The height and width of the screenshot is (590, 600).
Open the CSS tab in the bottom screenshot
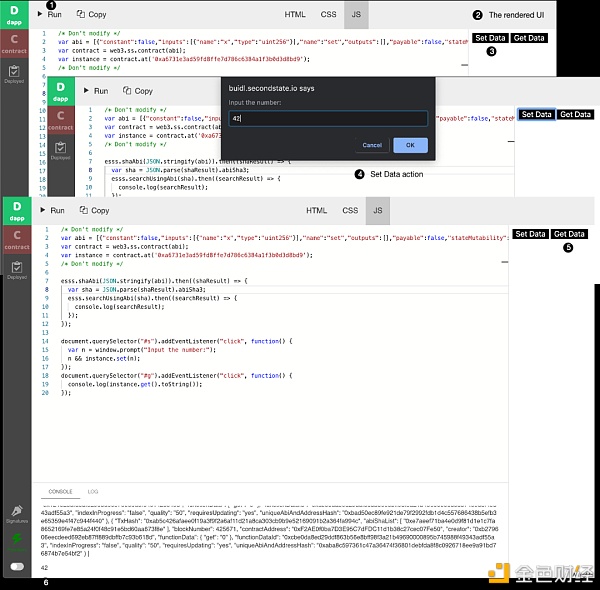tap(350, 210)
